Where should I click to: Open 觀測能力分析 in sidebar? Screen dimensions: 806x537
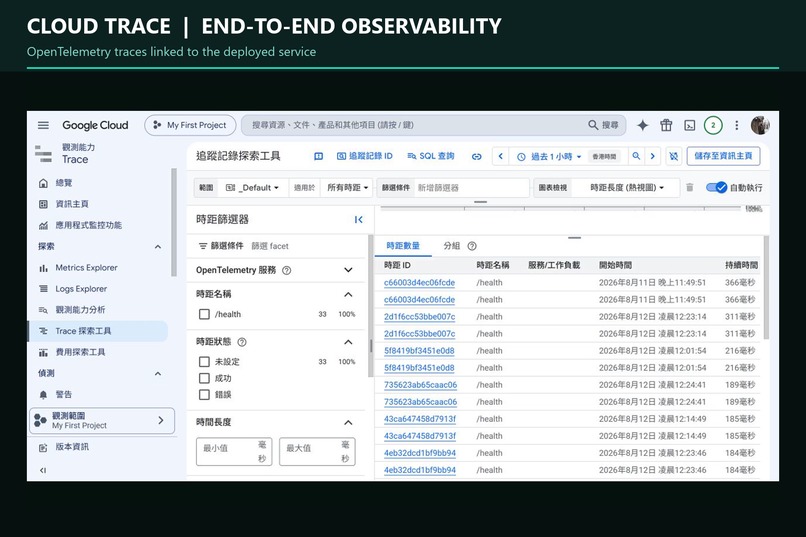(80, 310)
